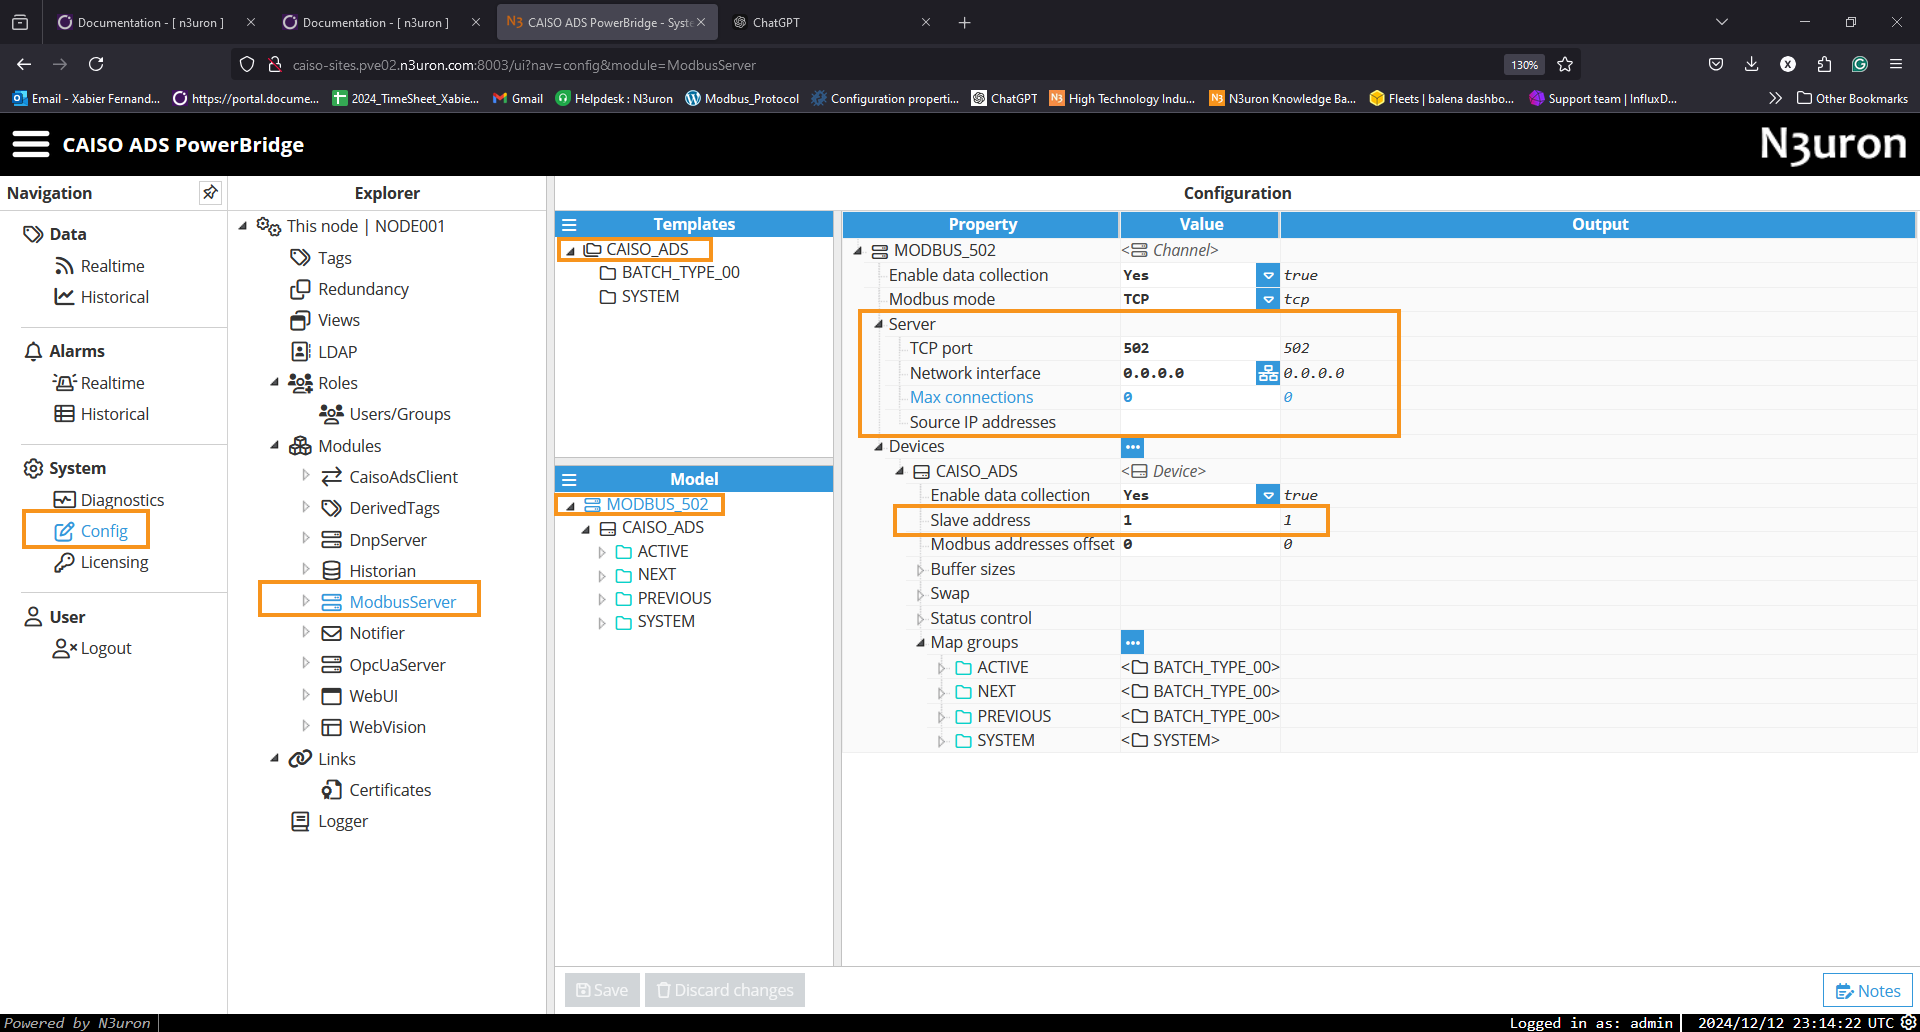Expand Swap section

920,594
